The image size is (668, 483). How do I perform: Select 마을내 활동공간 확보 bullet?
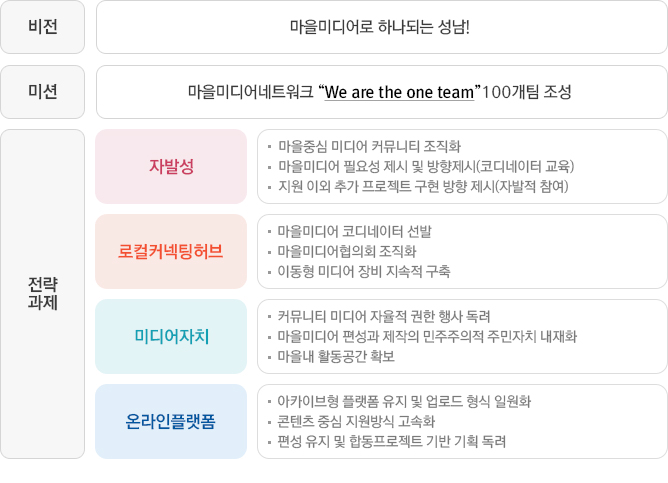click(336, 356)
